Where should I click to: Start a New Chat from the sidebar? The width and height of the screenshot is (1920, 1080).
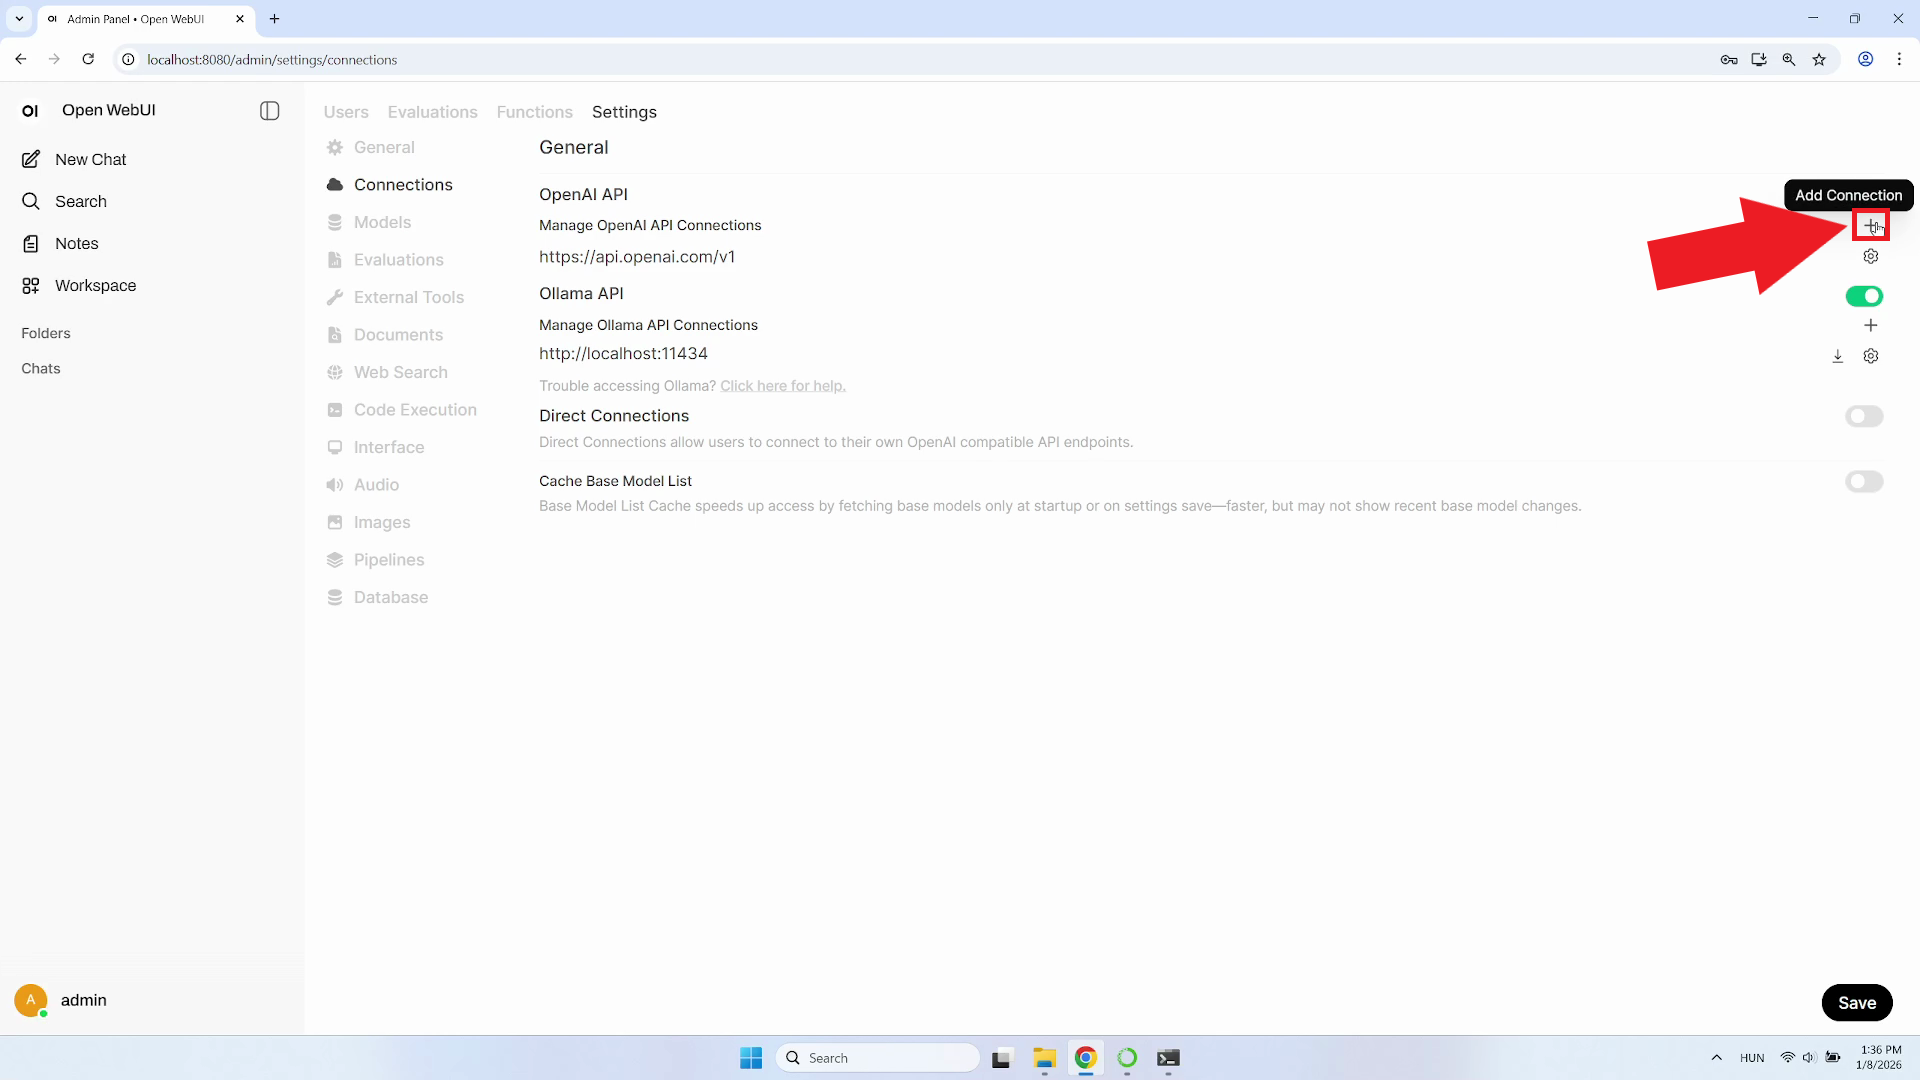90,160
